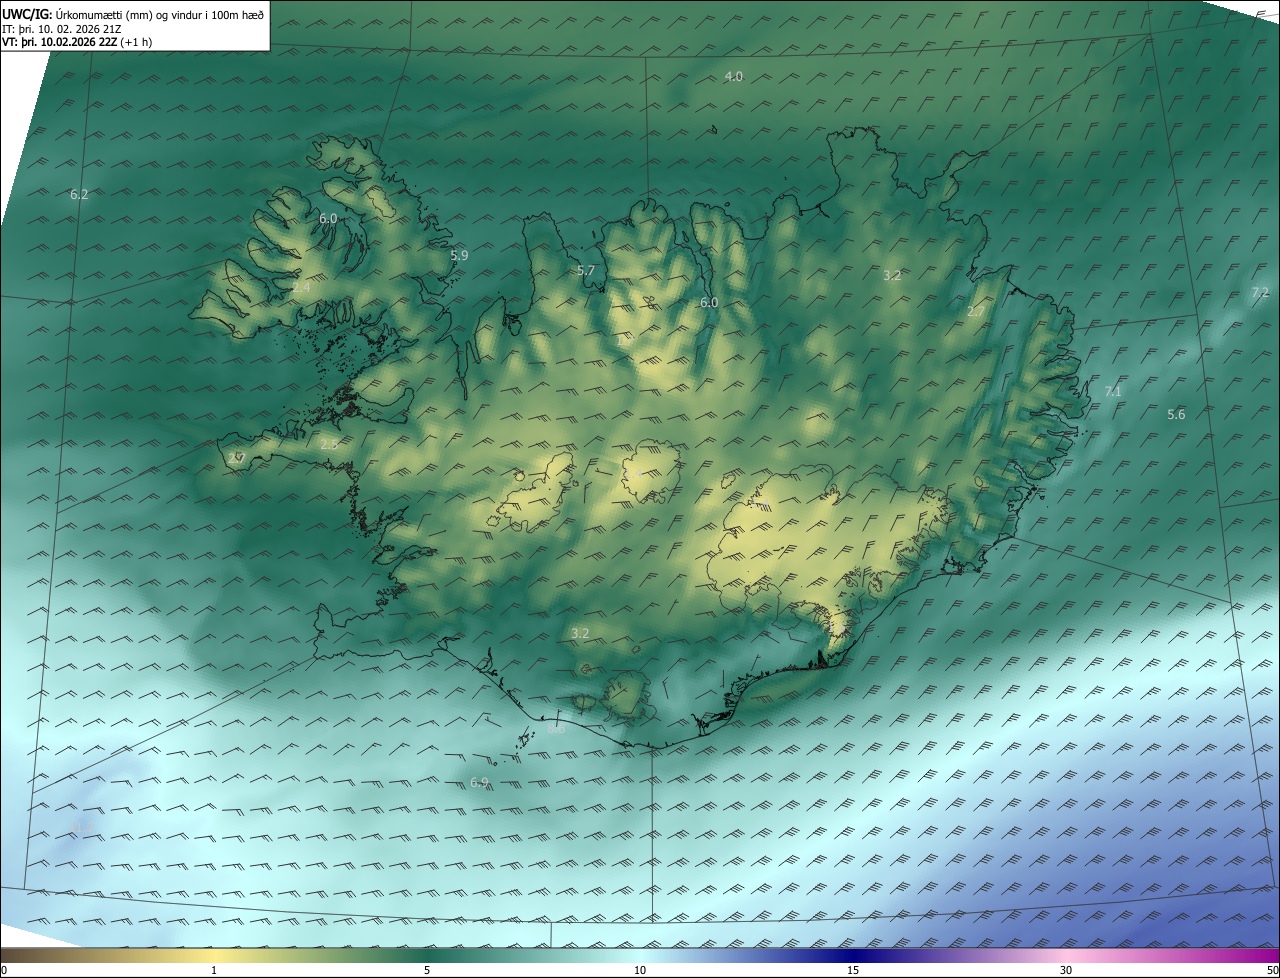The image size is (1280, 978).
Task: Click the 10 tick label on the colorbar
Action: click(x=640, y=970)
